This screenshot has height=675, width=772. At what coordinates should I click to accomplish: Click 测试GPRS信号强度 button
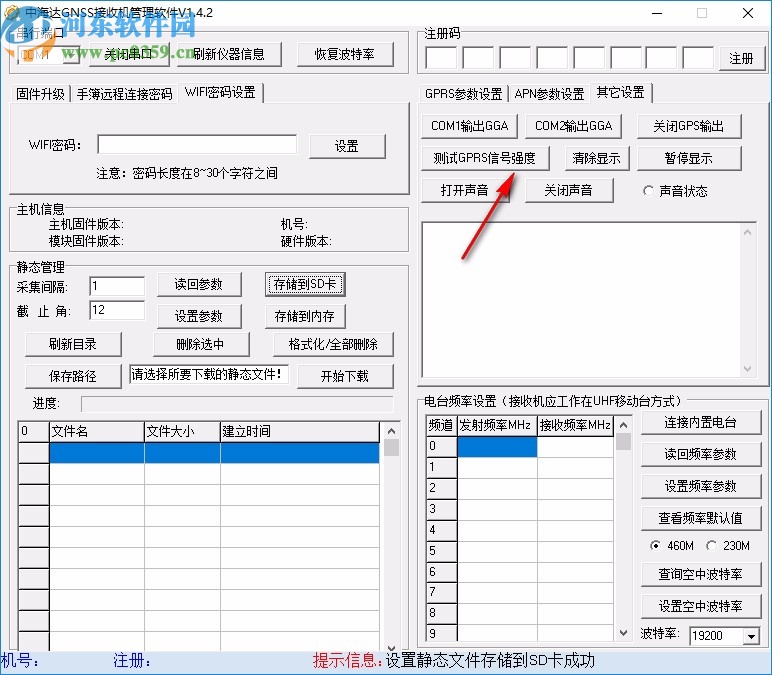485,158
